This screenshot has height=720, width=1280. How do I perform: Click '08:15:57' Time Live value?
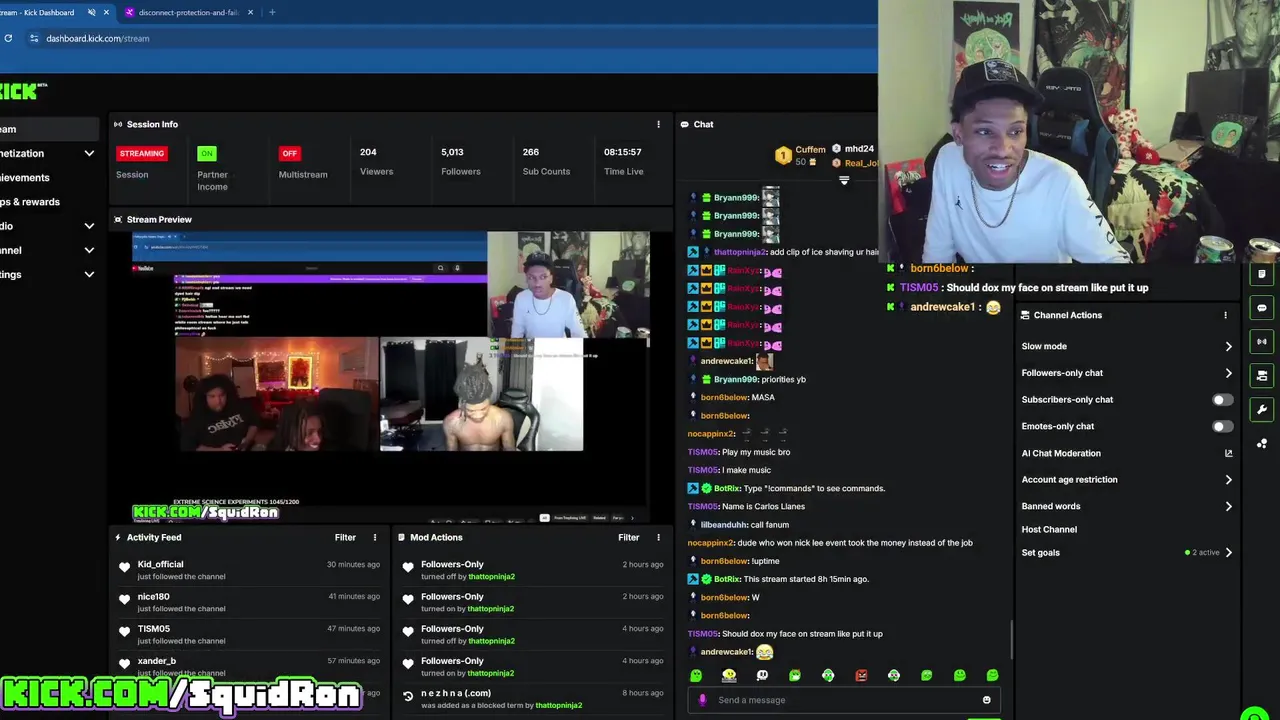[622, 152]
